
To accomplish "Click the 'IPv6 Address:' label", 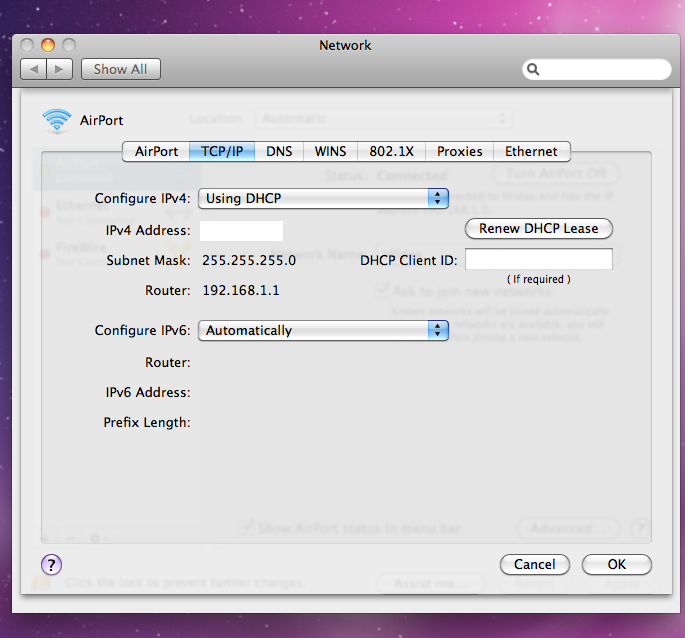I will [148, 392].
